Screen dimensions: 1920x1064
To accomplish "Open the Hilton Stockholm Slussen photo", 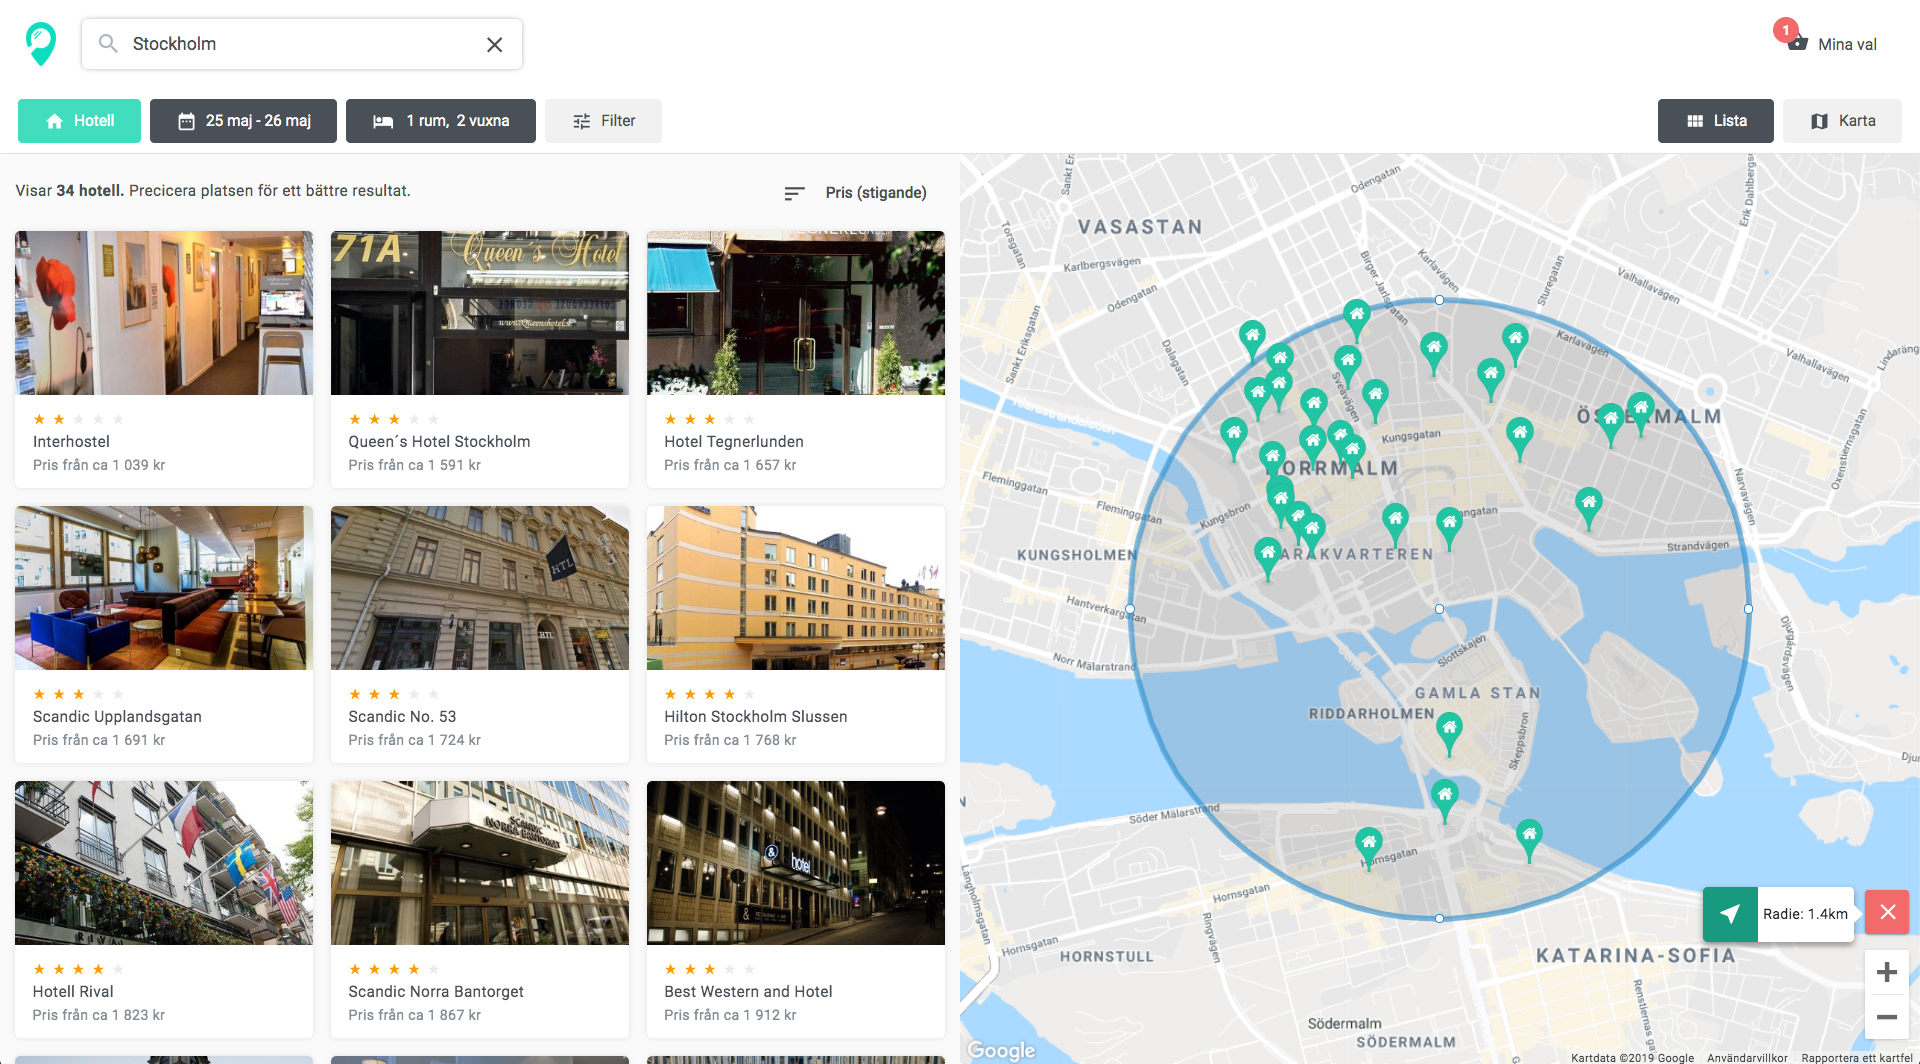I will tap(795, 588).
